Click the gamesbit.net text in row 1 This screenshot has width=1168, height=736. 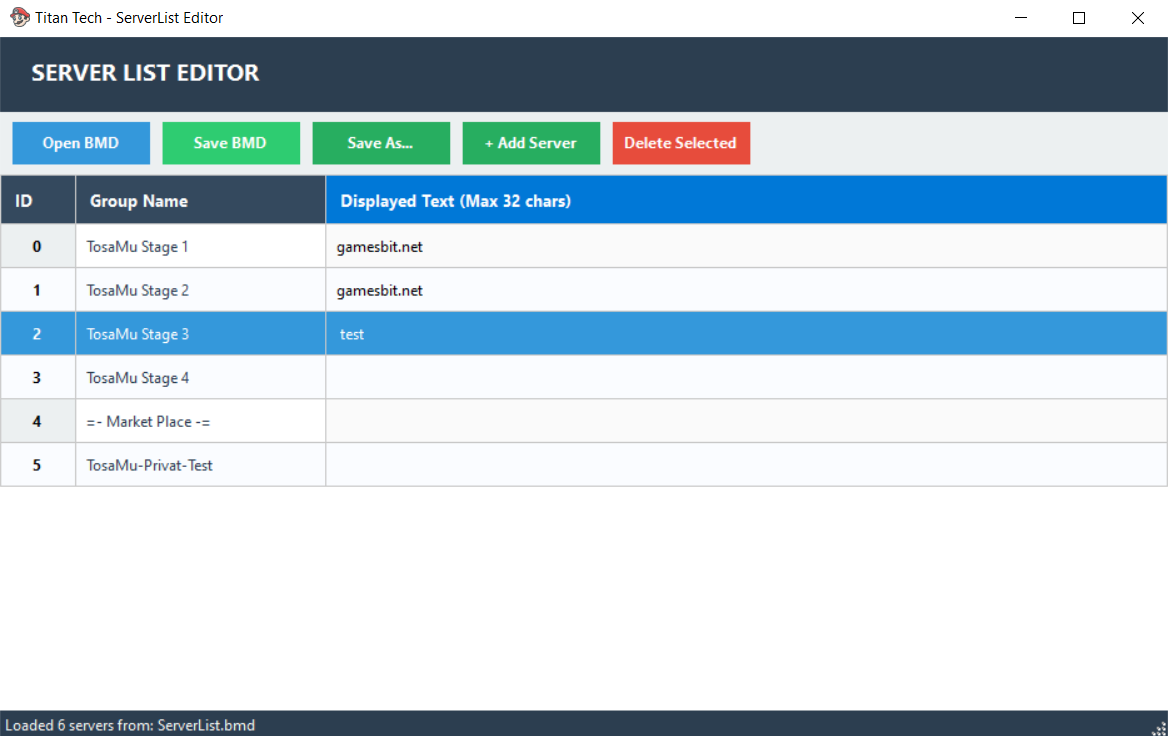[x=380, y=290]
